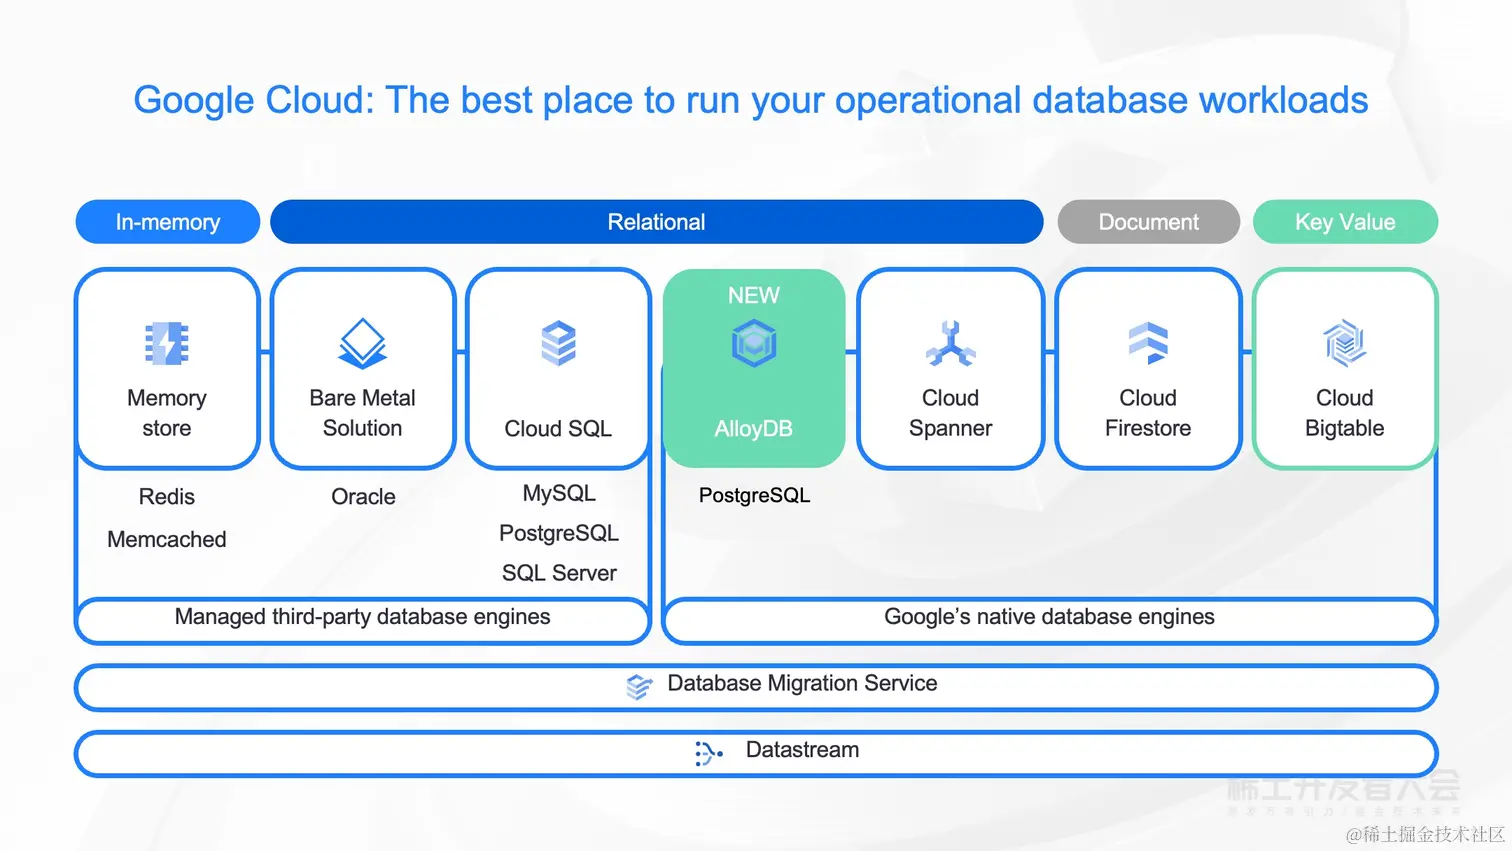Image resolution: width=1512 pixels, height=851 pixels.
Task: Click the Datastream bar
Action: pyautogui.click(x=756, y=753)
